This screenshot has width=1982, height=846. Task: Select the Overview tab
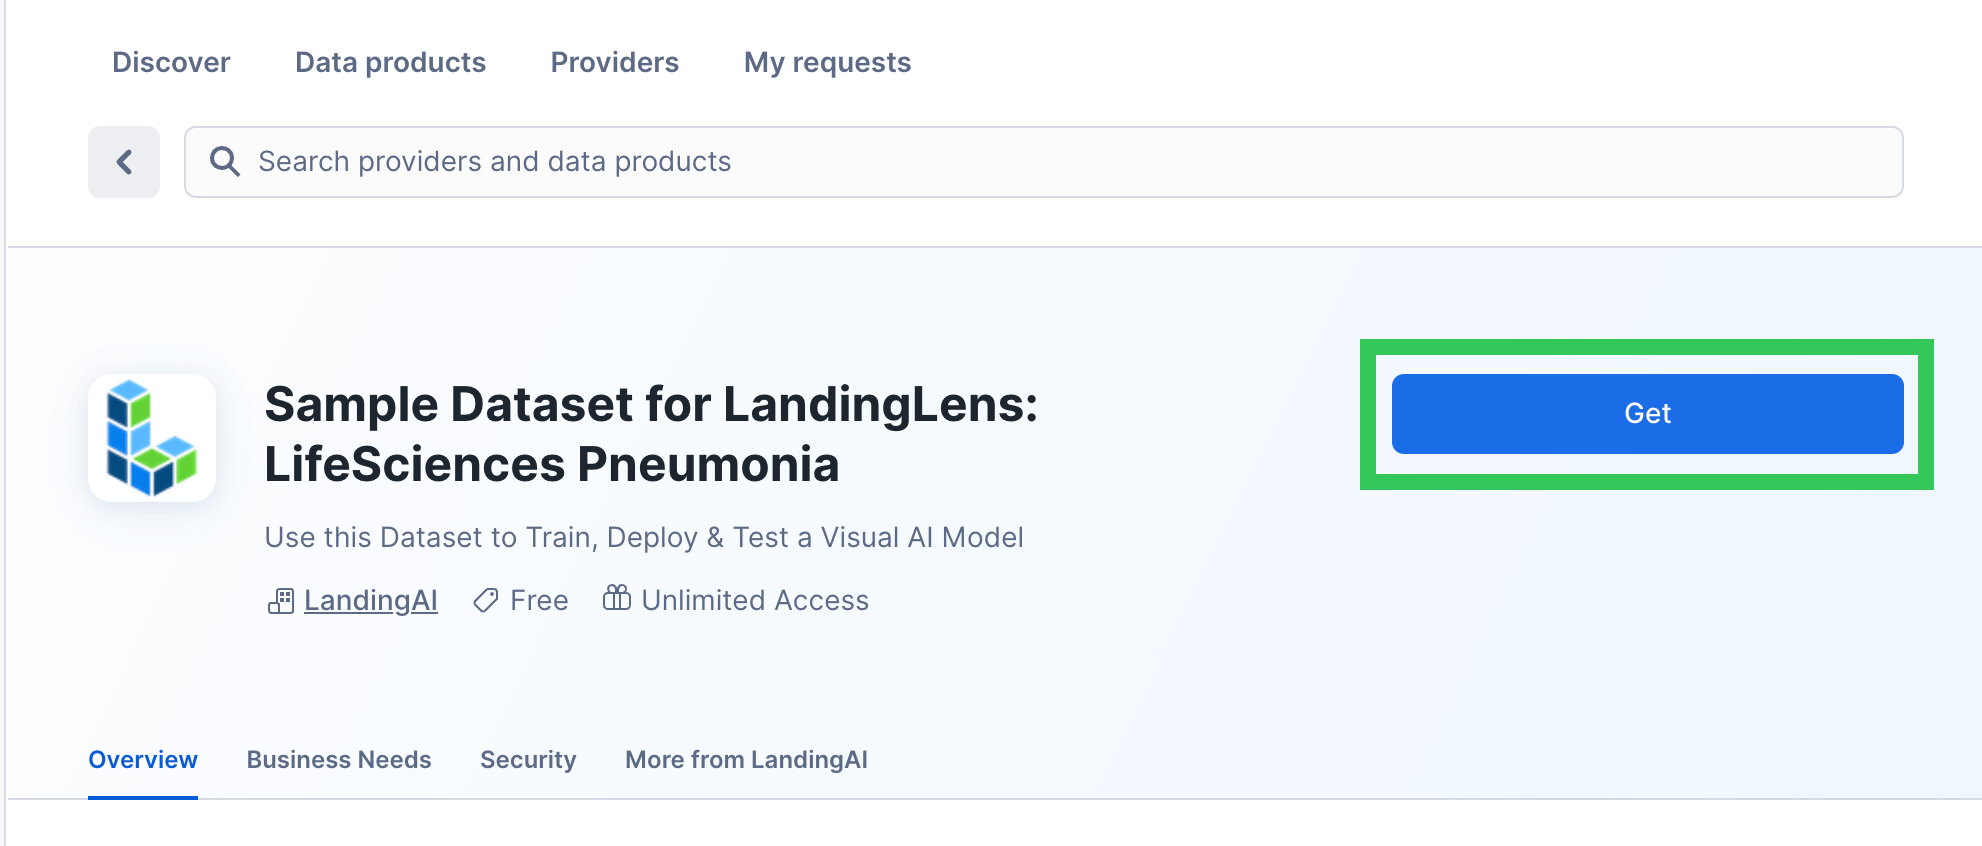pos(143,760)
